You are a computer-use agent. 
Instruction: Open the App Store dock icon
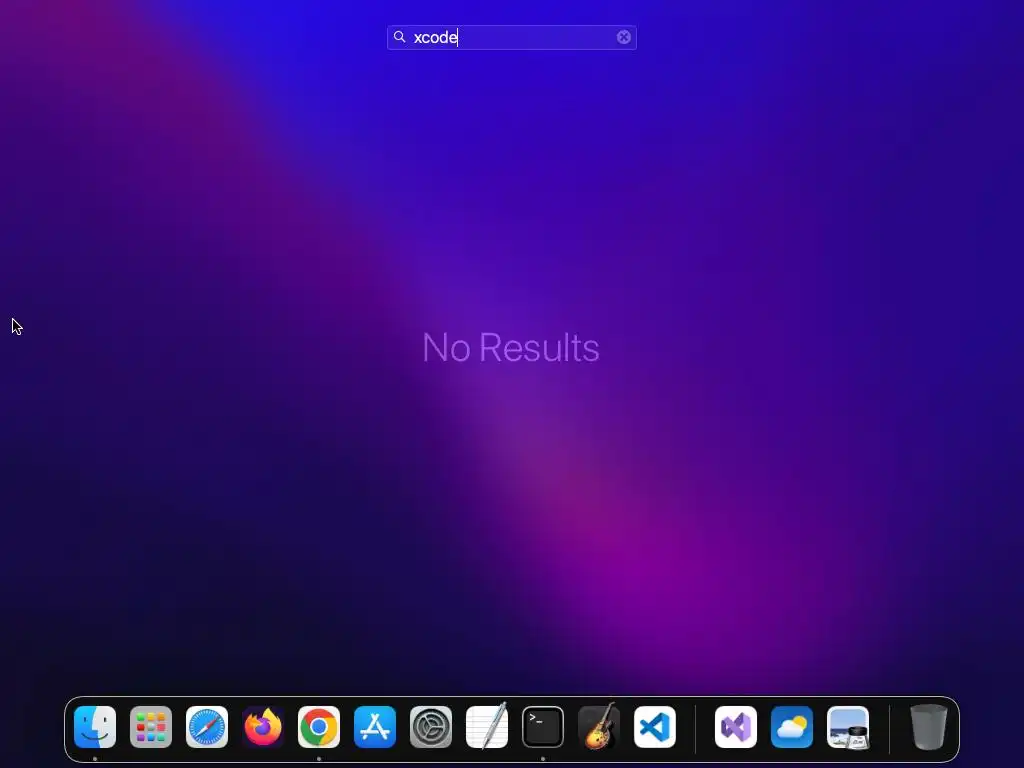coord(375,727)
